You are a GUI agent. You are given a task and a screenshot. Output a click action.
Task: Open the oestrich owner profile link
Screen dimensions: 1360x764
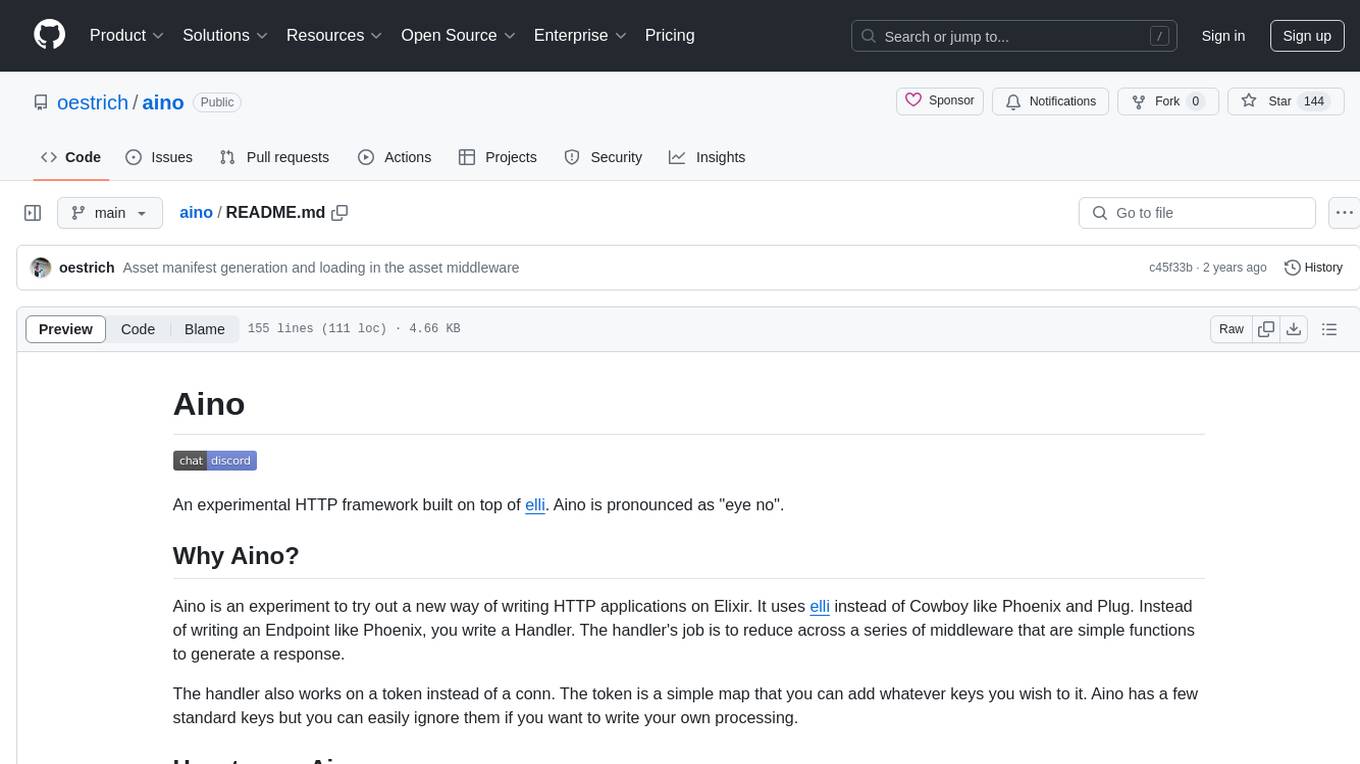(x=93, y=102)
